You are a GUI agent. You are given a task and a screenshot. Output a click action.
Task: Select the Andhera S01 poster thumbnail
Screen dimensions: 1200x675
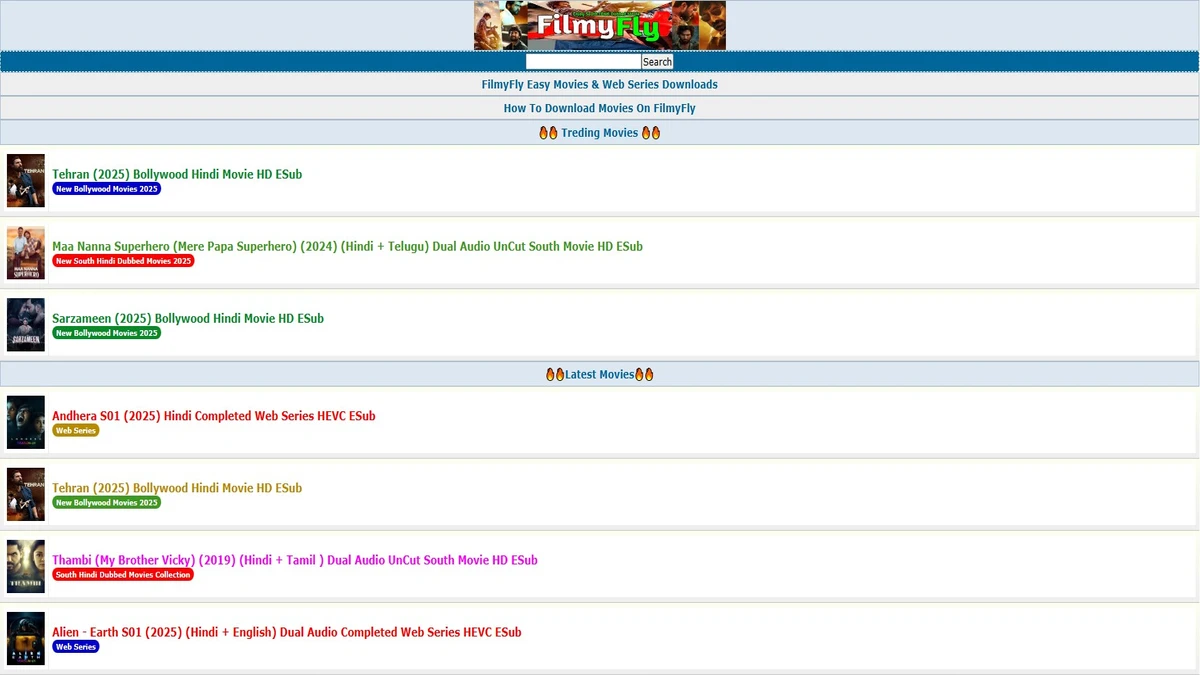[26, 422]
